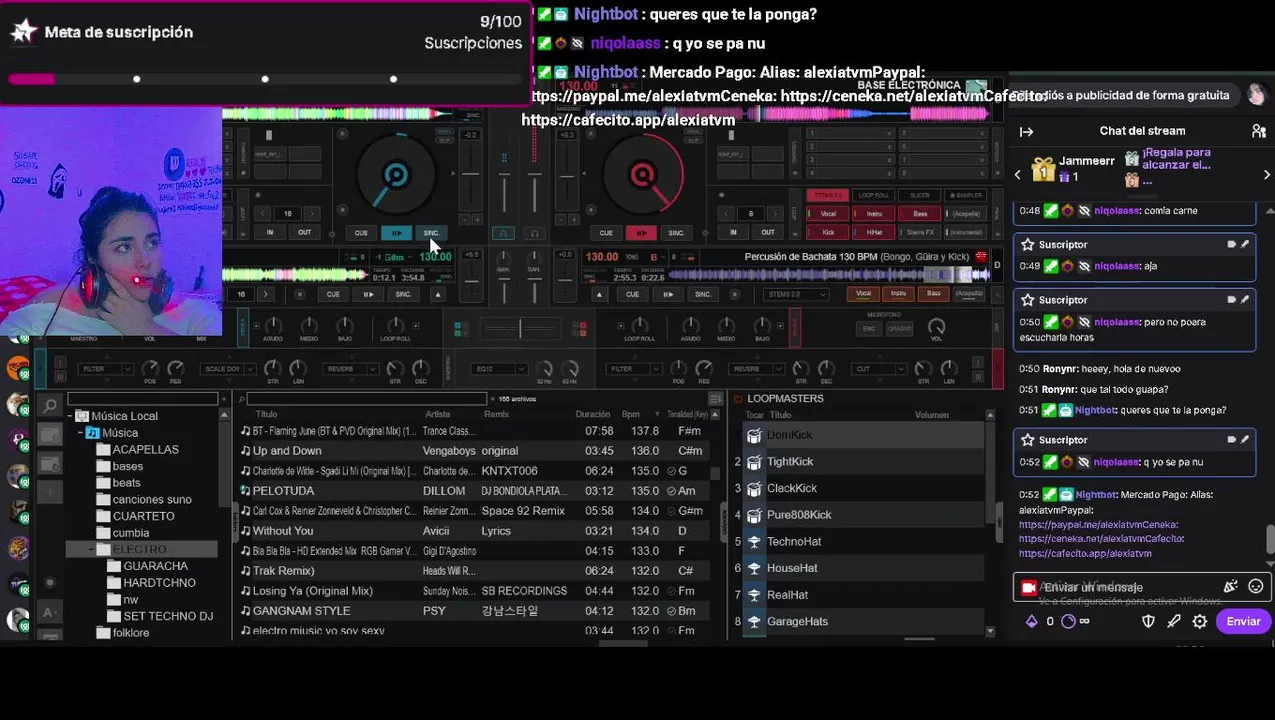This screenshot has height=720, width=1275.
Task: Sort the track list by Duración column
Action: (592, 414)
